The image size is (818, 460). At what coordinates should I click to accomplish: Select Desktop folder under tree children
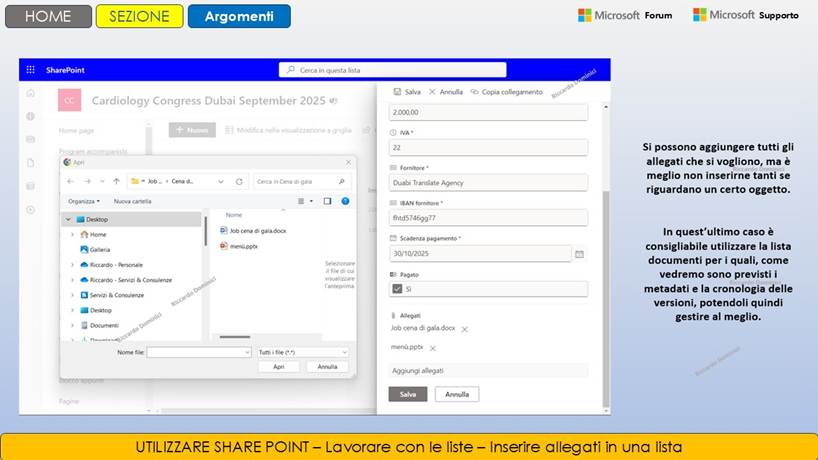pyautogui.click(x=96, y=310)
